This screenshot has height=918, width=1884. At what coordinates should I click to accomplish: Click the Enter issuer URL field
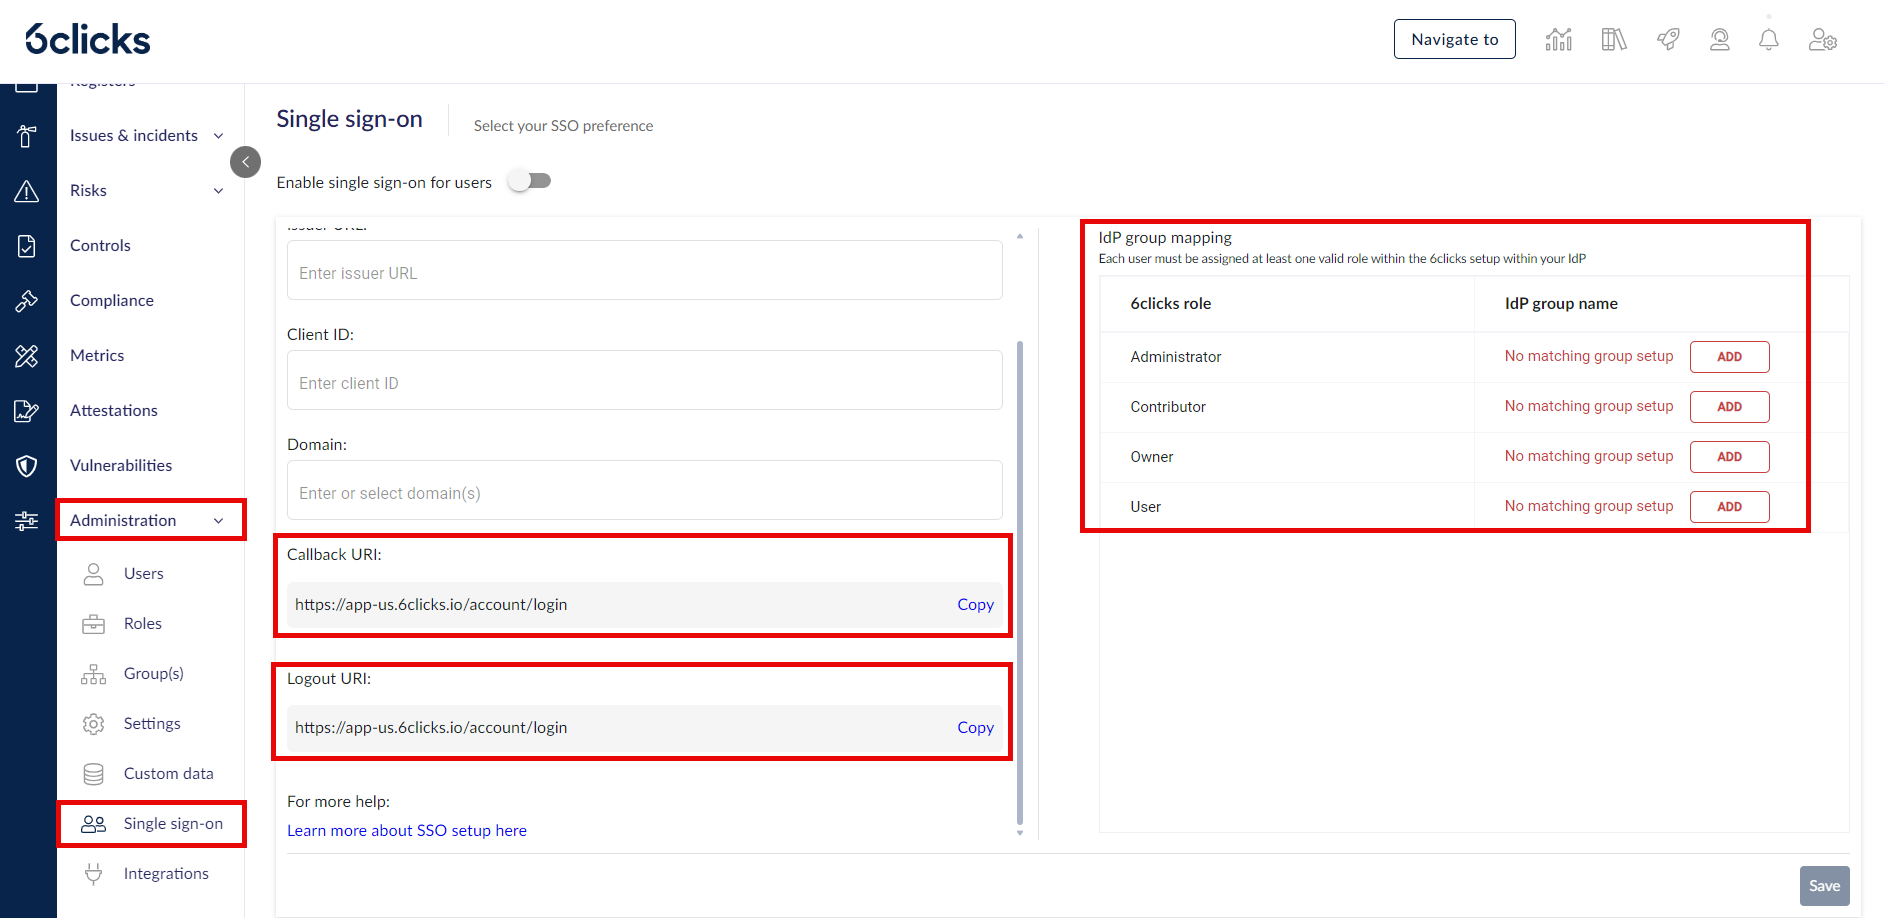644,270
